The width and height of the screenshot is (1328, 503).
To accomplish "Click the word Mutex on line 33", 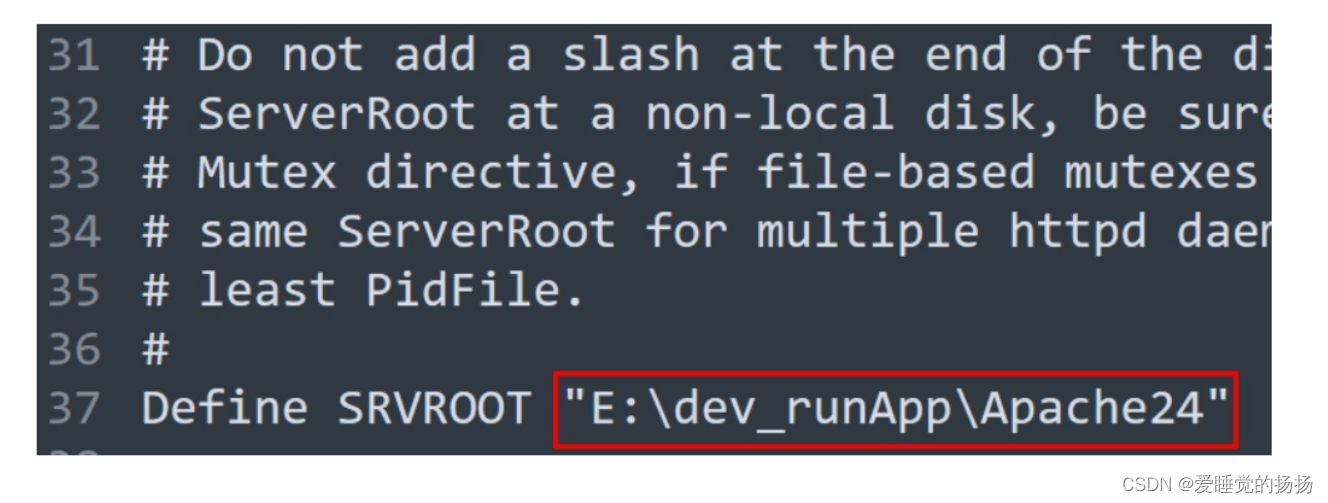I will (268, 174).
